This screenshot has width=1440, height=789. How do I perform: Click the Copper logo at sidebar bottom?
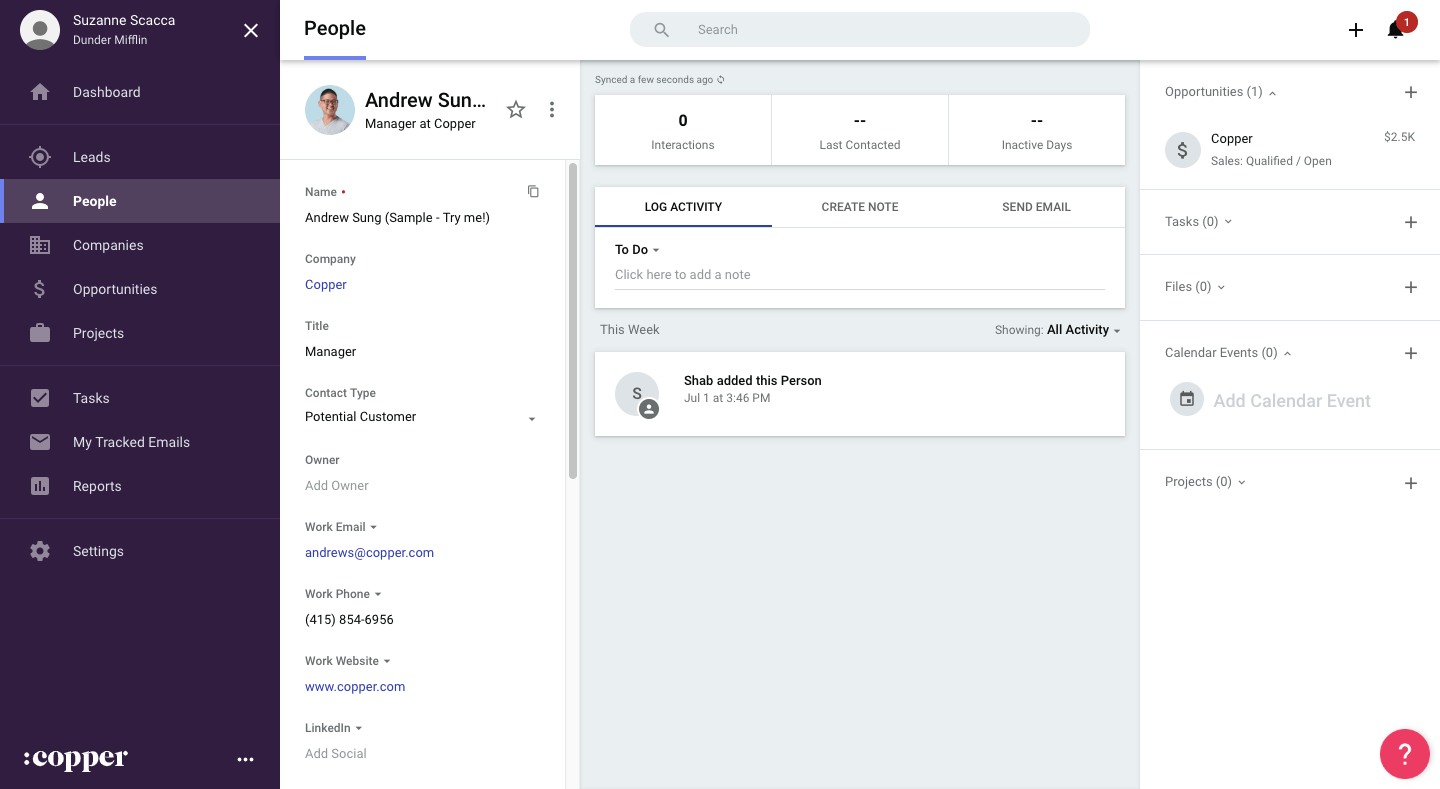tap(76, 759)
